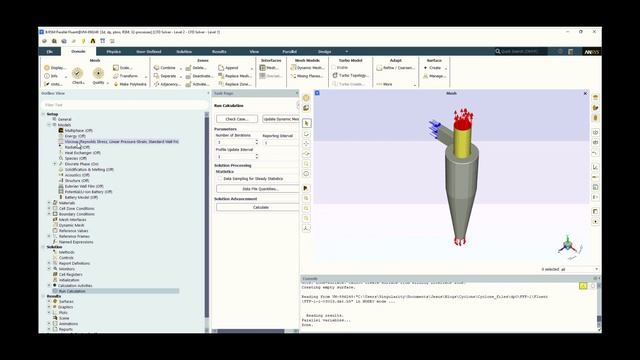The width and height of the screenshot is (640, 360).
Task: Click the black play arrow icon in graphics toolbar
Action: click(x=306, y=188)
